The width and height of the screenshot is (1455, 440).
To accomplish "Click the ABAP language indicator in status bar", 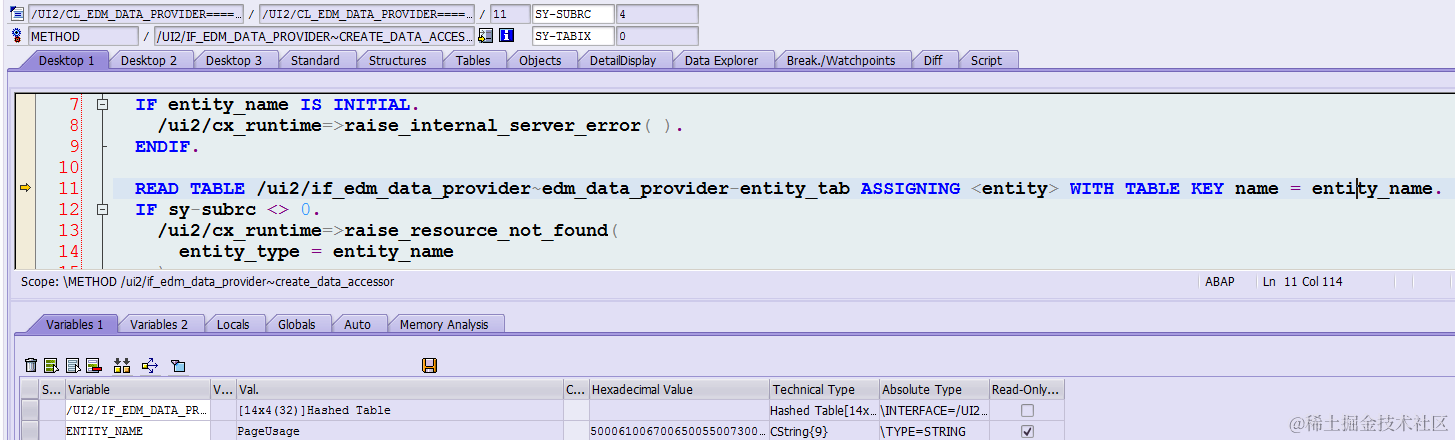I will (x=1221, y=282).
